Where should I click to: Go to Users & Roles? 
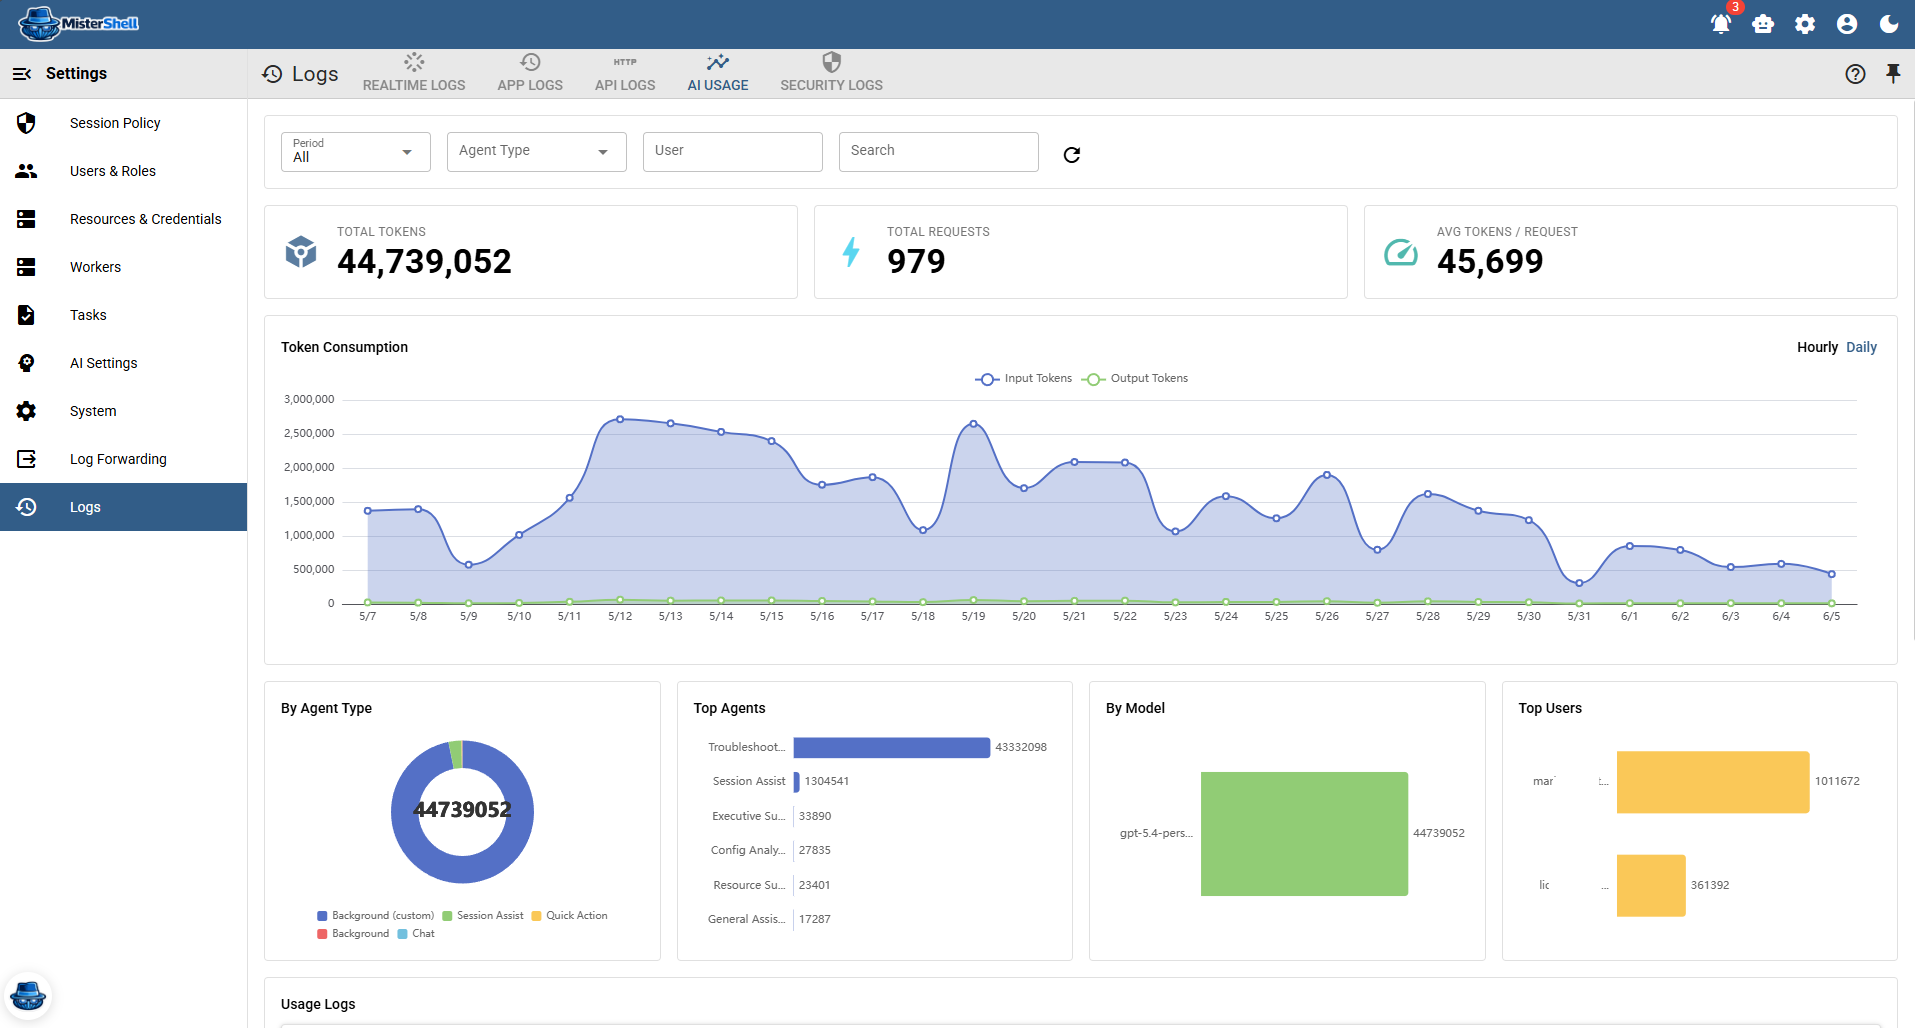coord(124,171)
